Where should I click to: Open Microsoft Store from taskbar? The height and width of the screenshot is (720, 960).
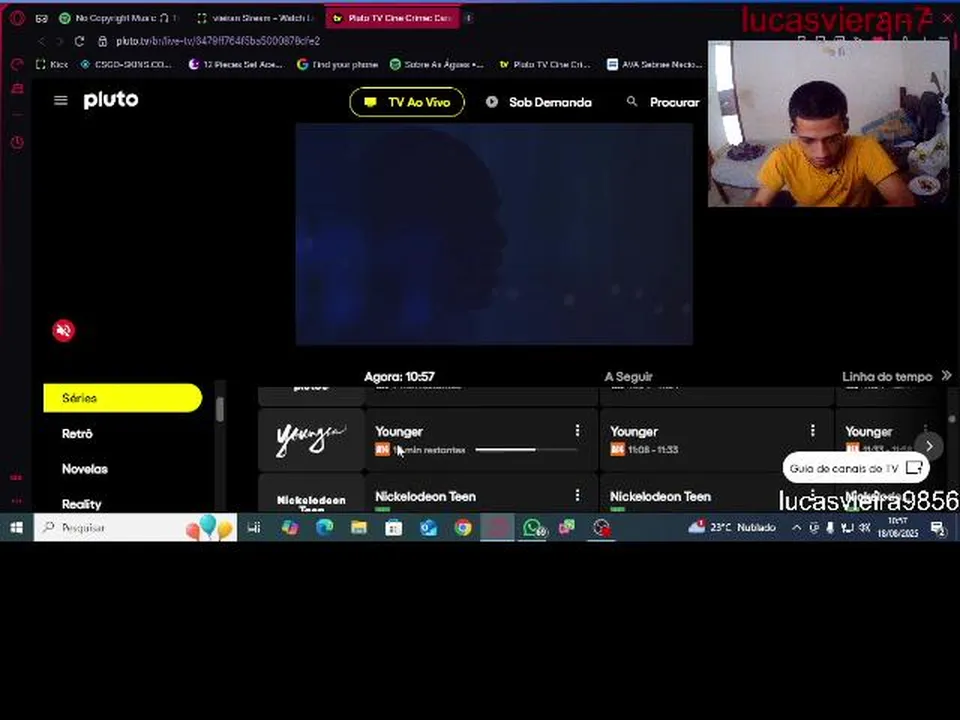coord(394,527)
